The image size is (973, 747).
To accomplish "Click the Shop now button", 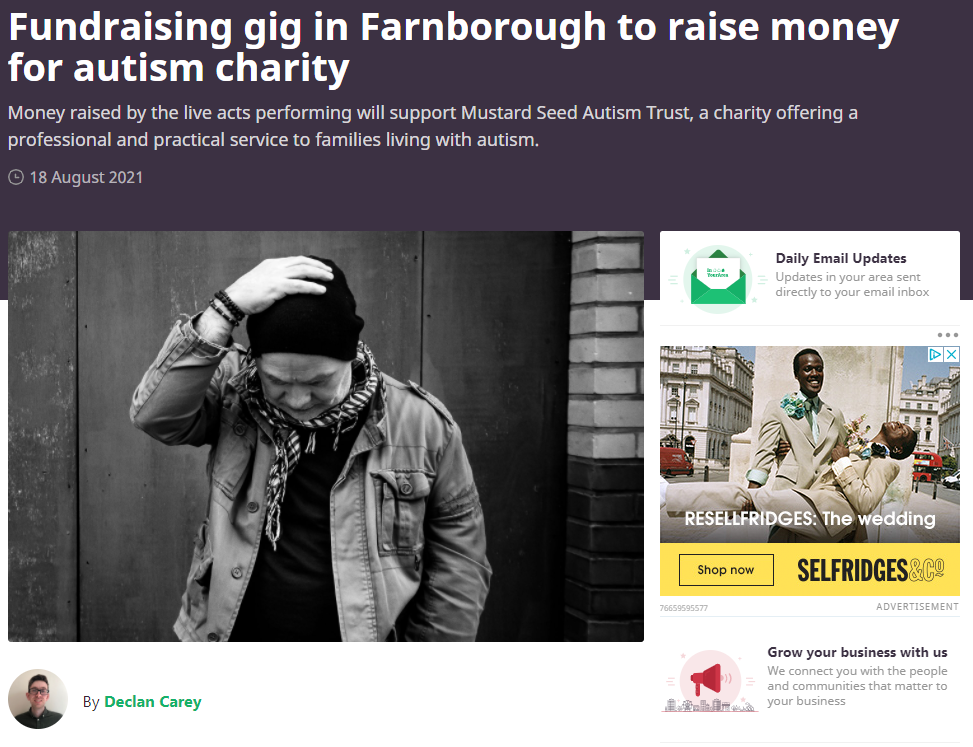I will pos(726,570).
